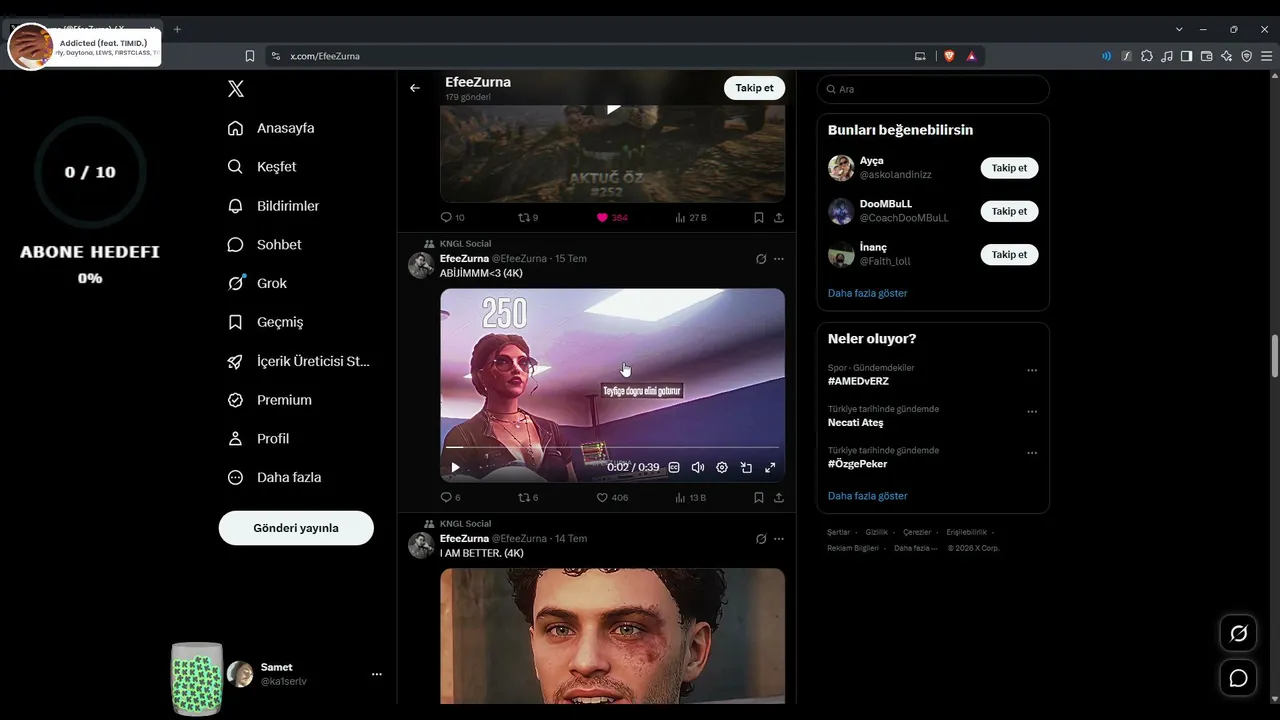1280x720 pixels.
Task: Open Brave Wallet in the toolbar
Action: (1206, 56)
